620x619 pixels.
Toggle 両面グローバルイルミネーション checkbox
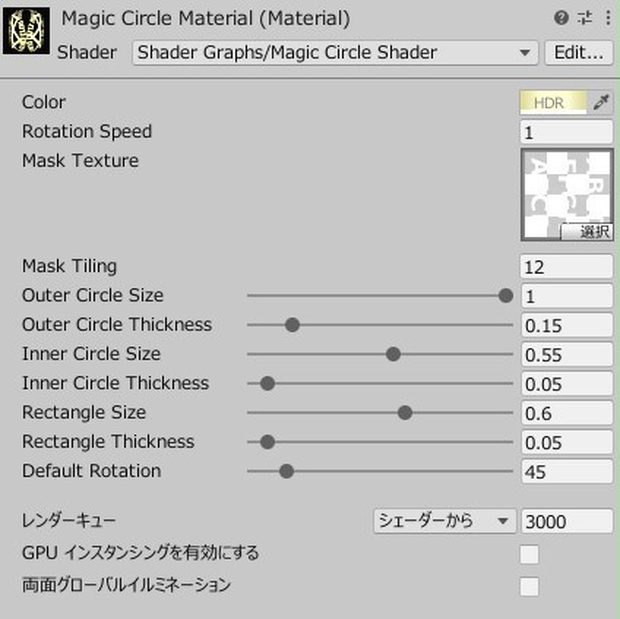[529, 586]
